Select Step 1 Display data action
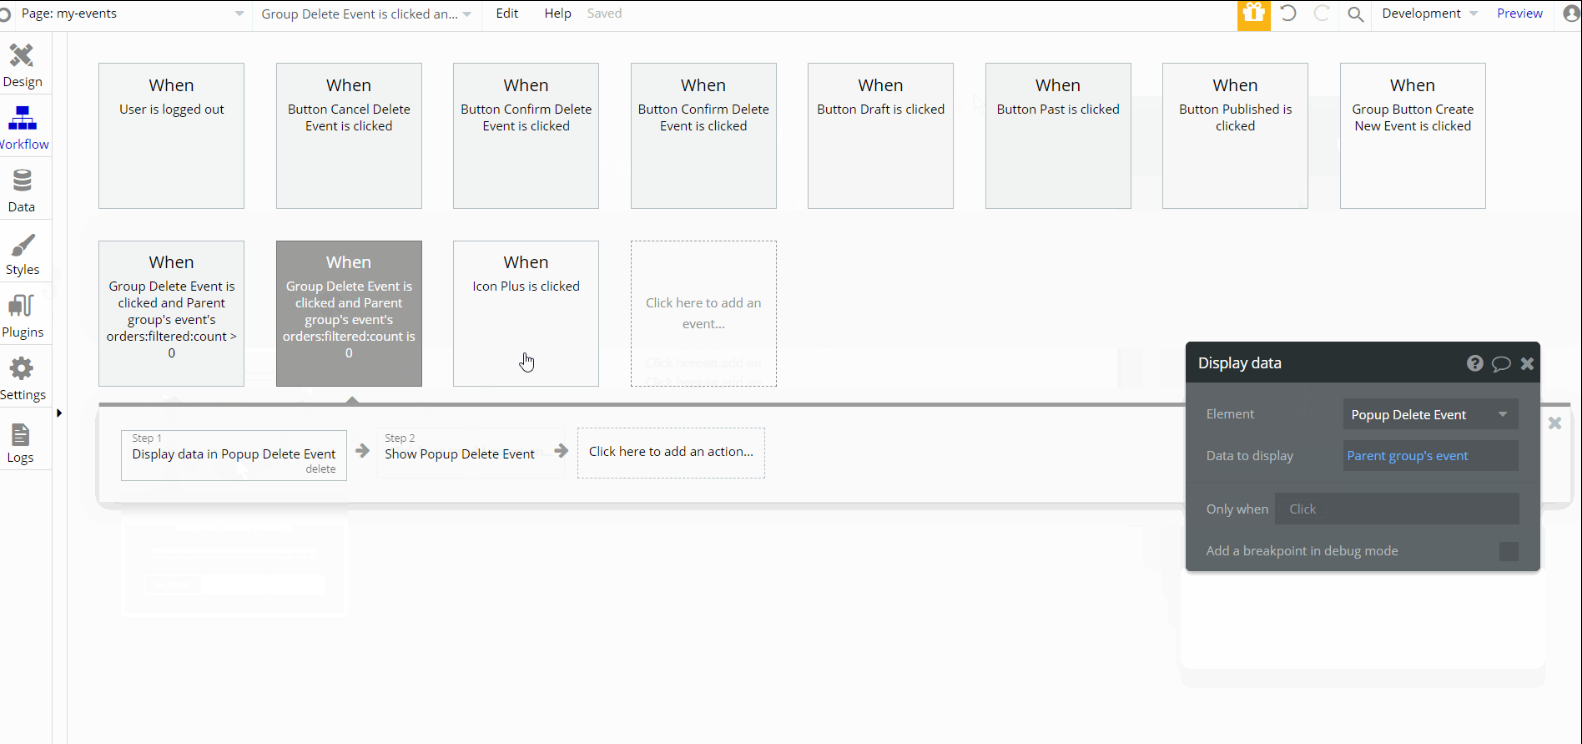The height and width of the screenshot is (744, 1582). tap(234, 455)
